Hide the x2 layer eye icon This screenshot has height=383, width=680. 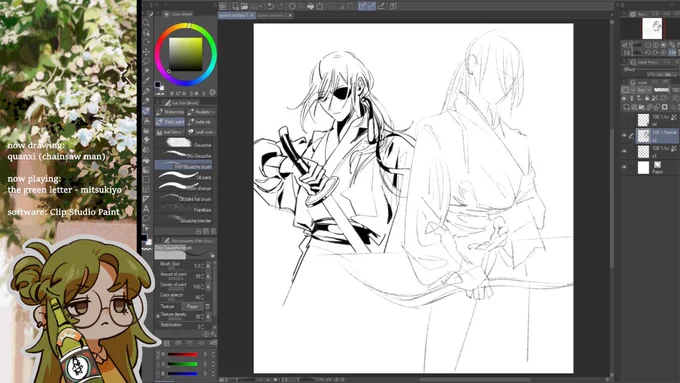[x=624, y=136]
